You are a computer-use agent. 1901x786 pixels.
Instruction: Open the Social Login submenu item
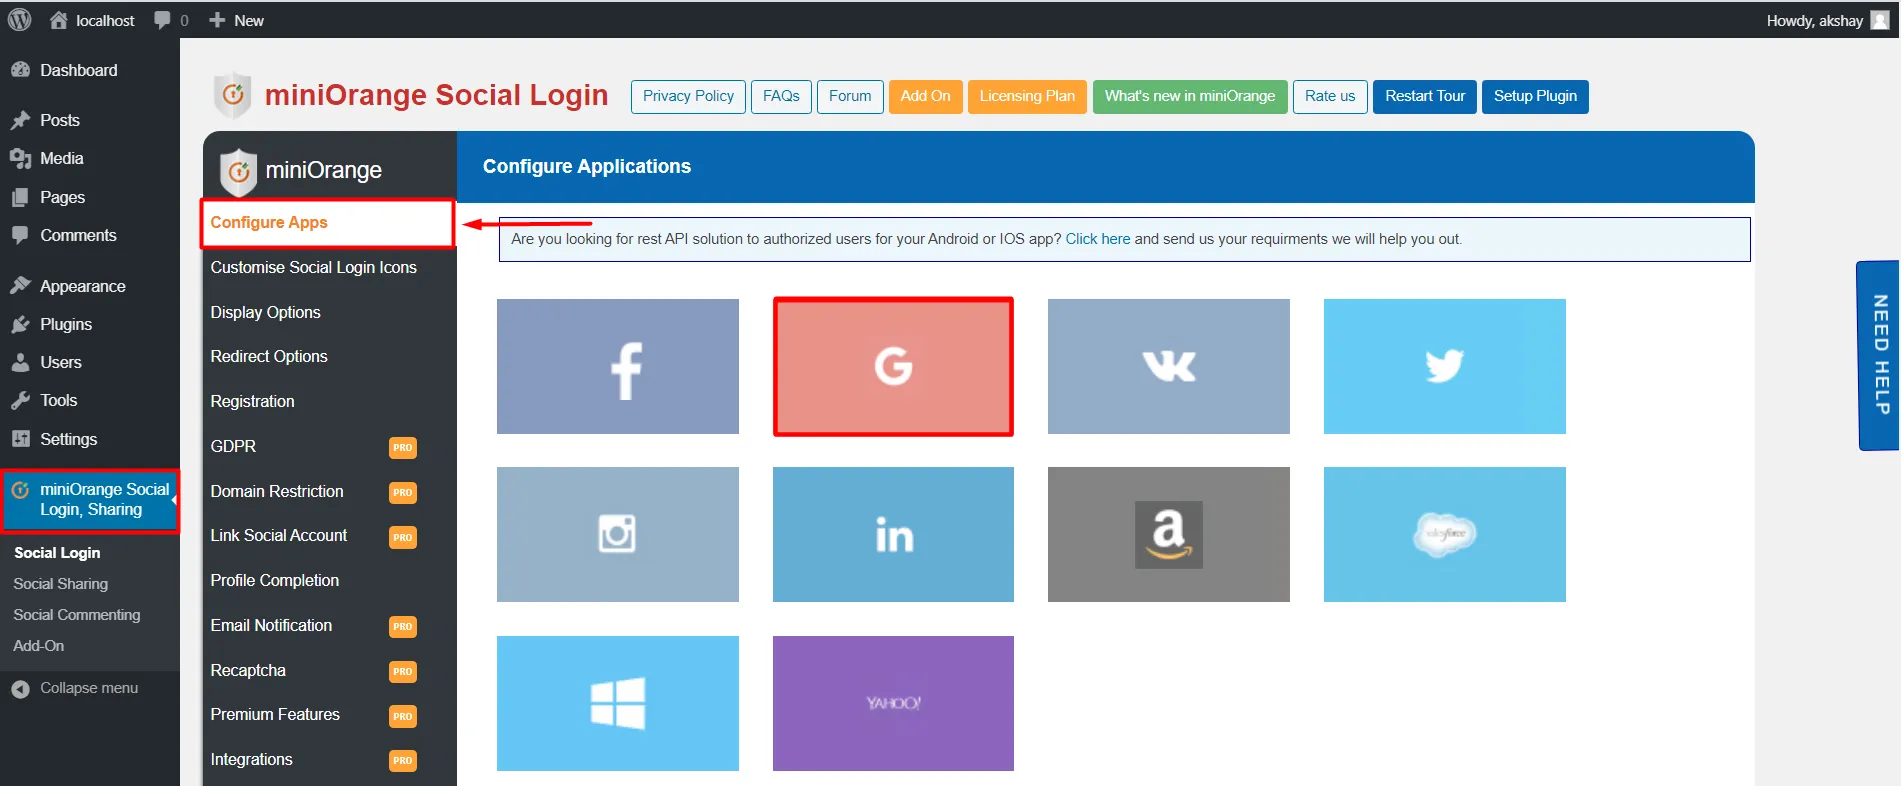pyautogui.click(x=57, y=552)
